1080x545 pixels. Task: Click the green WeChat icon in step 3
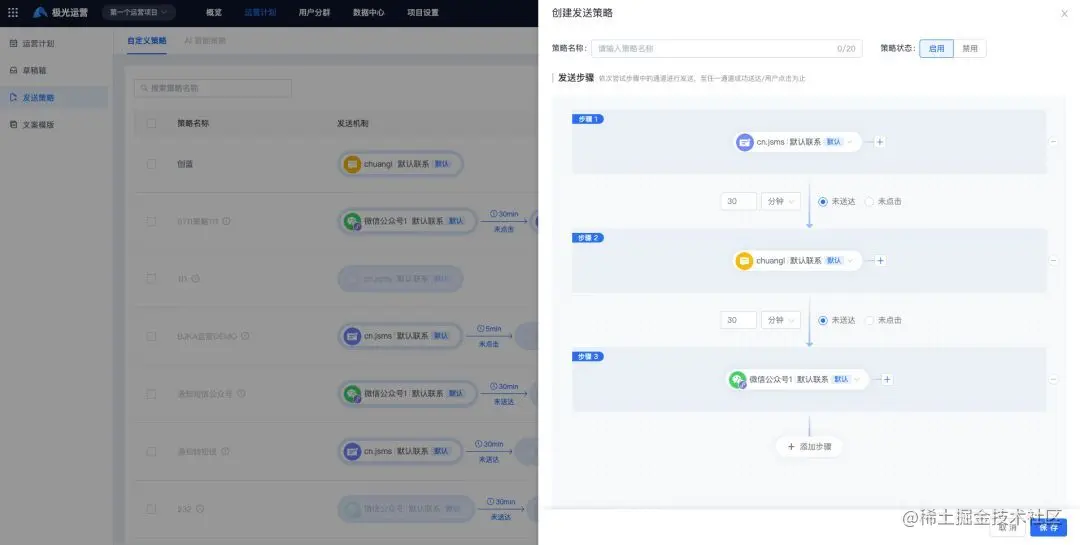(x=738, y=380)
